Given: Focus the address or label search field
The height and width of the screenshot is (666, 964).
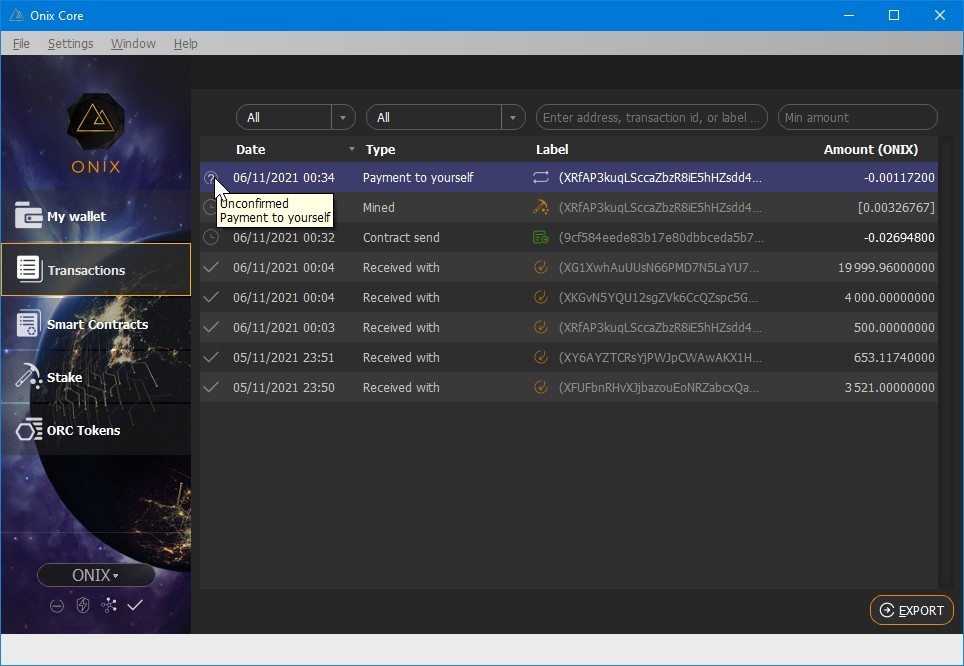Looking at the screenshot, I should 652,117.
